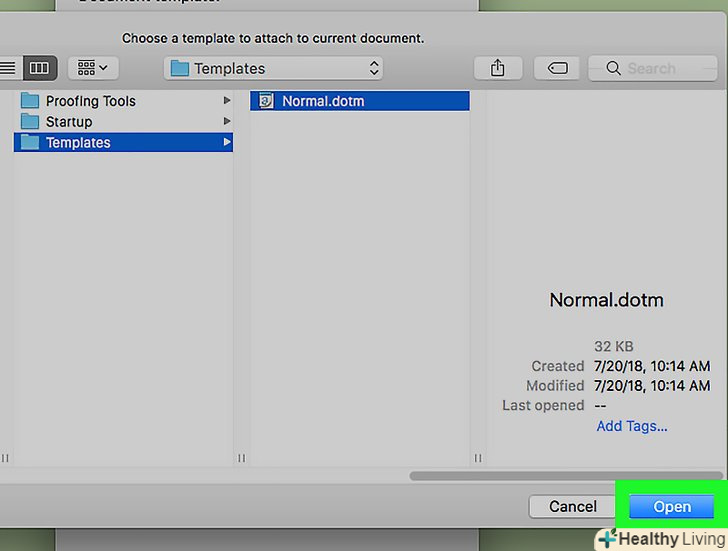Image resolution: width=728 pixels, height=551 pixels.
Task: Click the Edit Tags toolbar icon
Action: click(557, 68)
